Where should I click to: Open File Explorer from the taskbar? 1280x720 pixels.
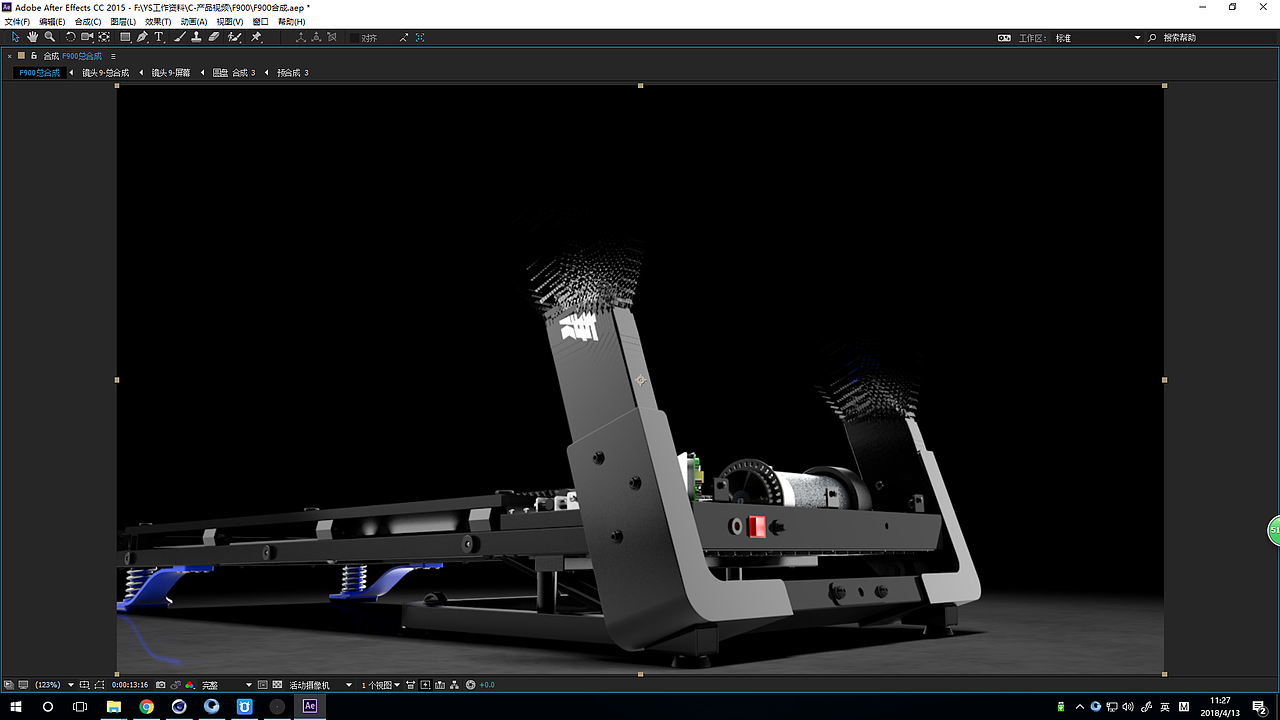click(113, 706)
